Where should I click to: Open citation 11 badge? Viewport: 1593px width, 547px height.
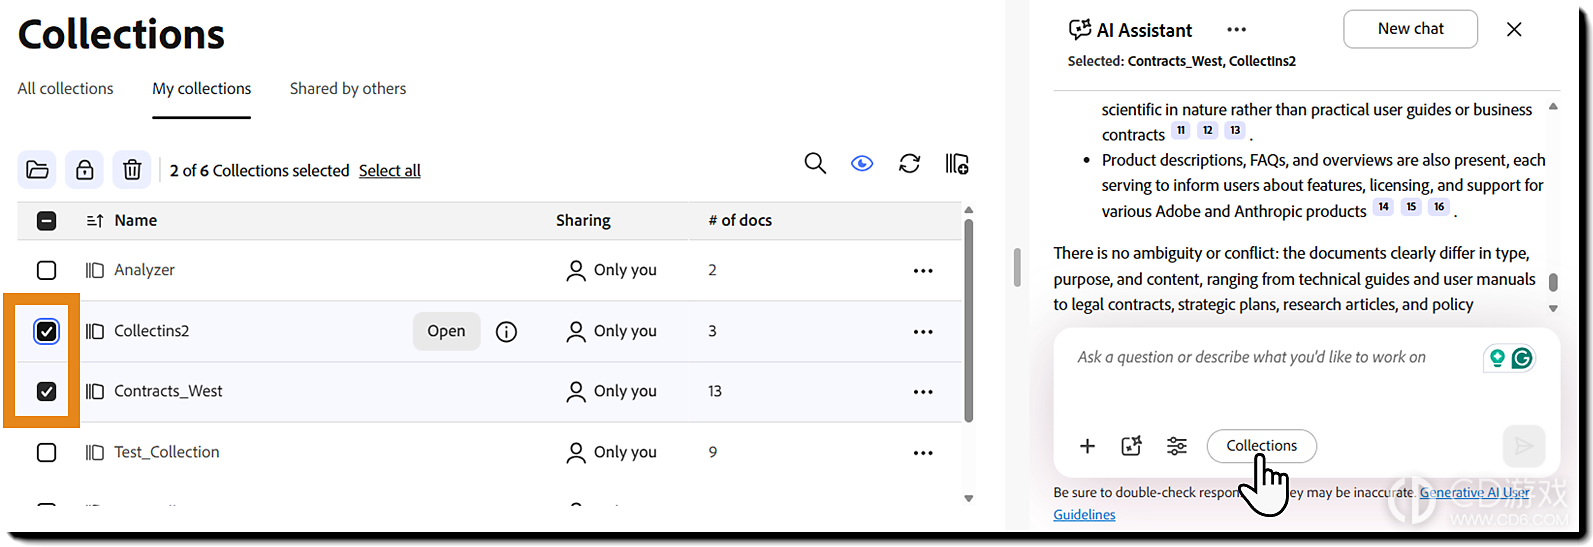1181,131
